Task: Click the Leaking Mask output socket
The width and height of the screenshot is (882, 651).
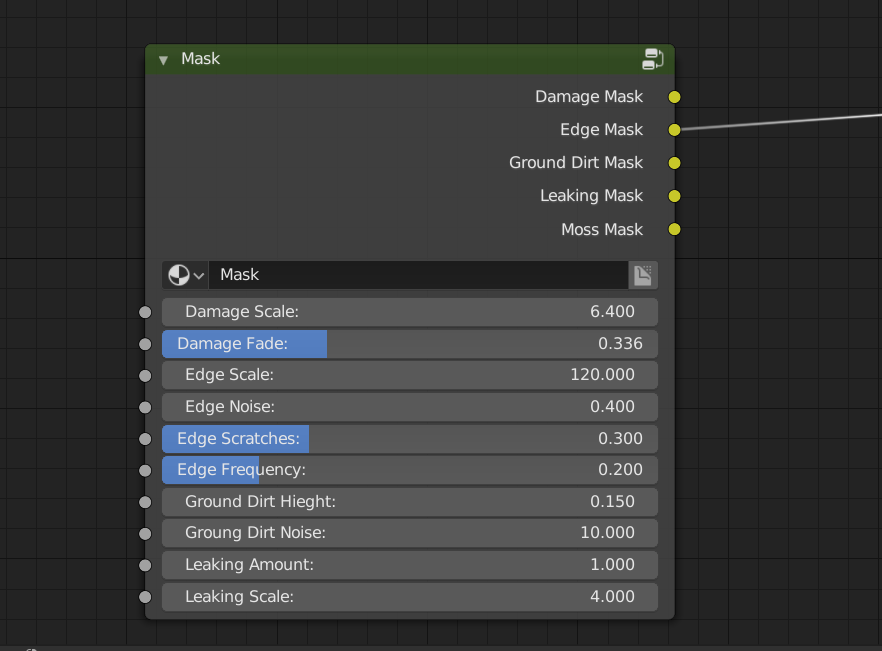Action: click(x=674, y=196)
